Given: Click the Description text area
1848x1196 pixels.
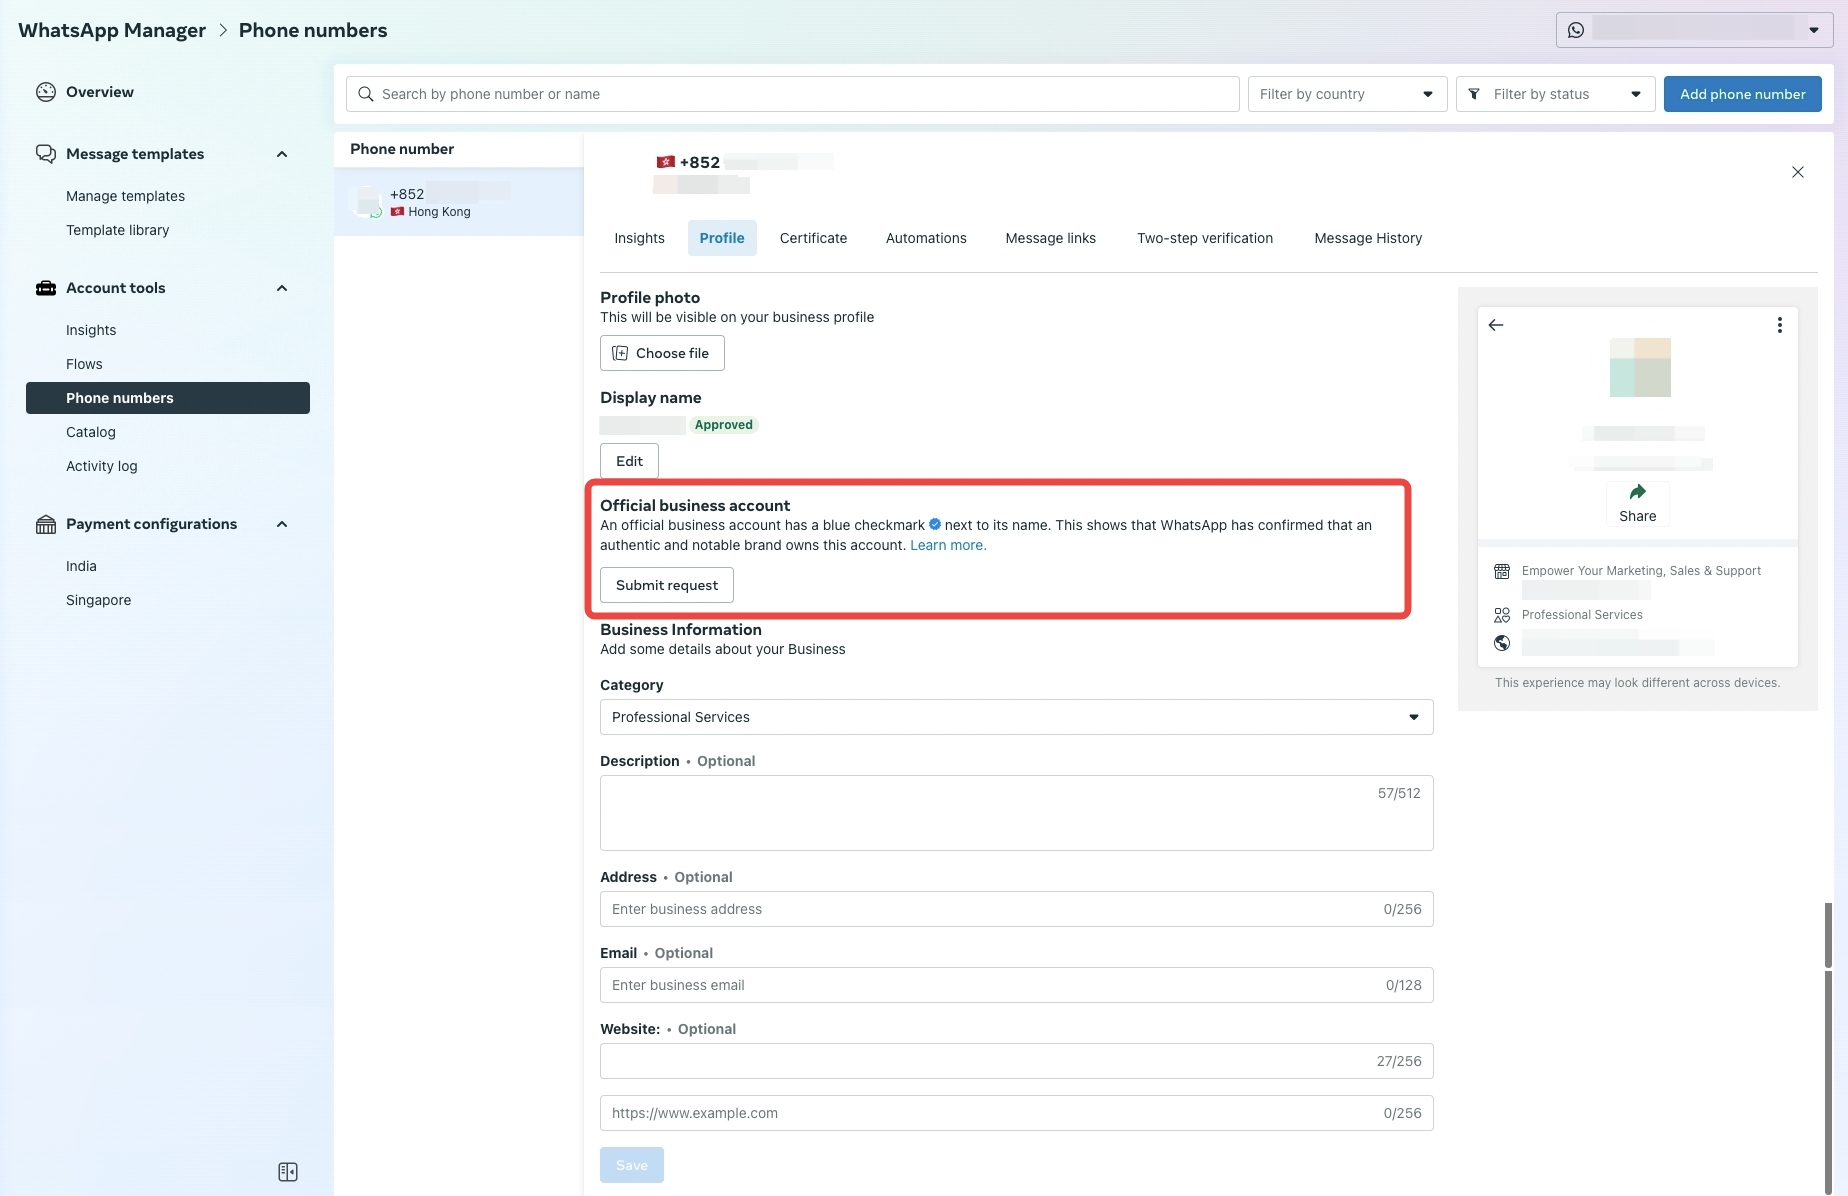Looking at the screenshot, I should (1016, 813).
